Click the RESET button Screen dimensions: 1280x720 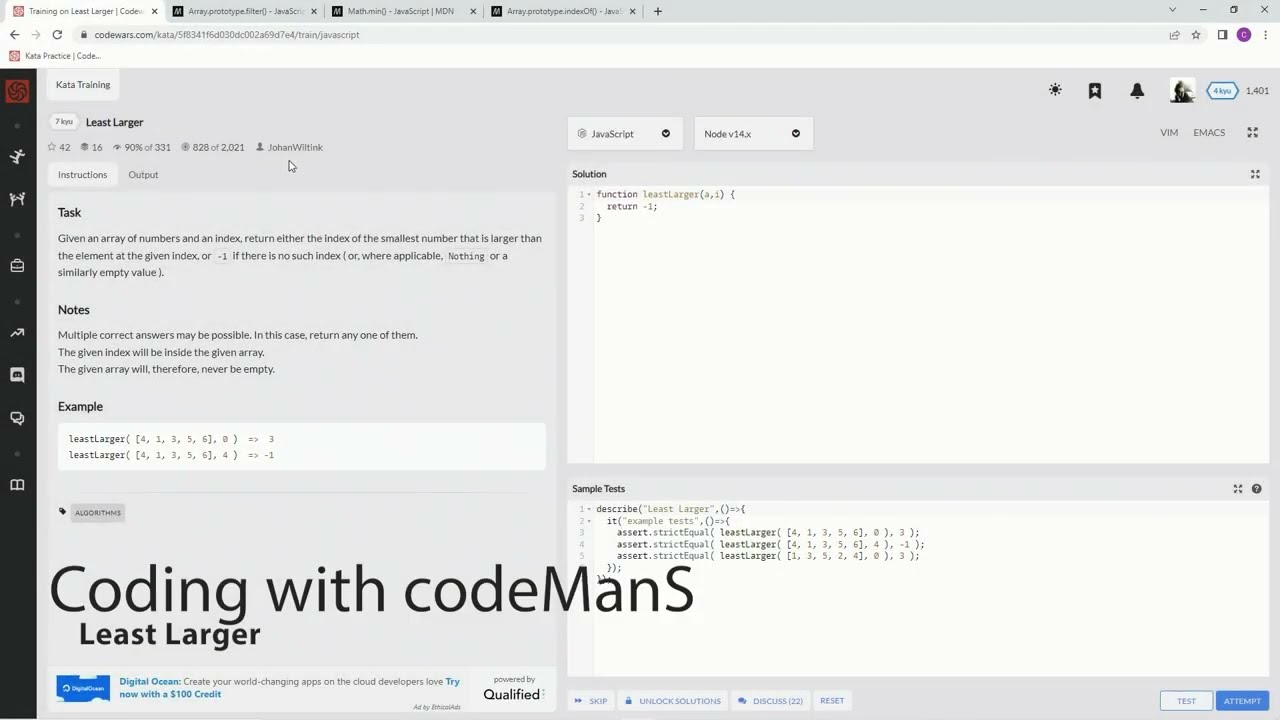(x=832, y=701)
